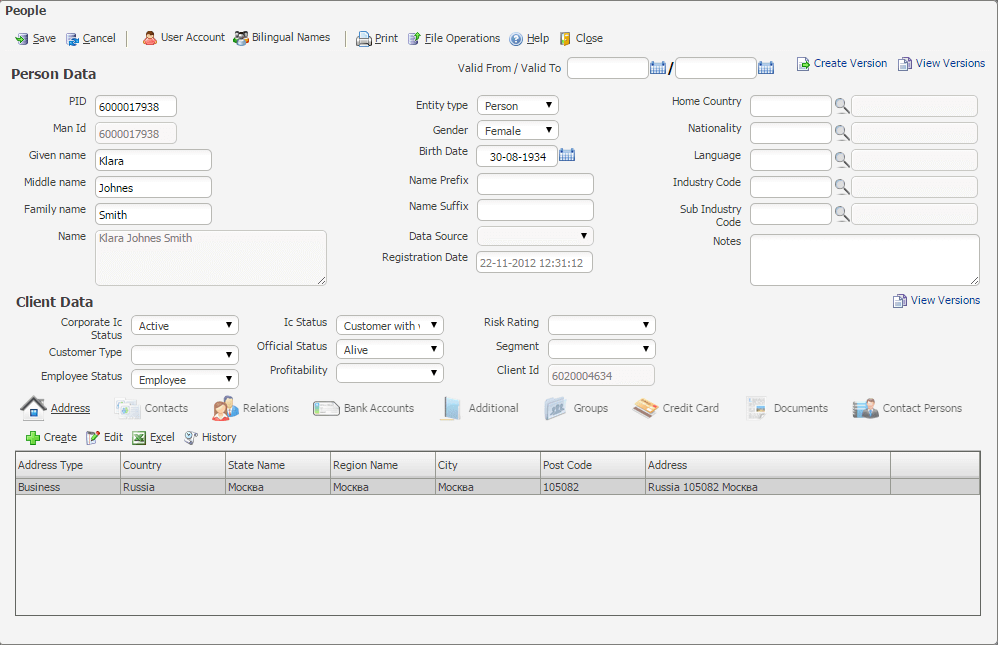Click the Save toolbar icon
The width and height of the screenshot is (998, 645).
pos(21,39)
